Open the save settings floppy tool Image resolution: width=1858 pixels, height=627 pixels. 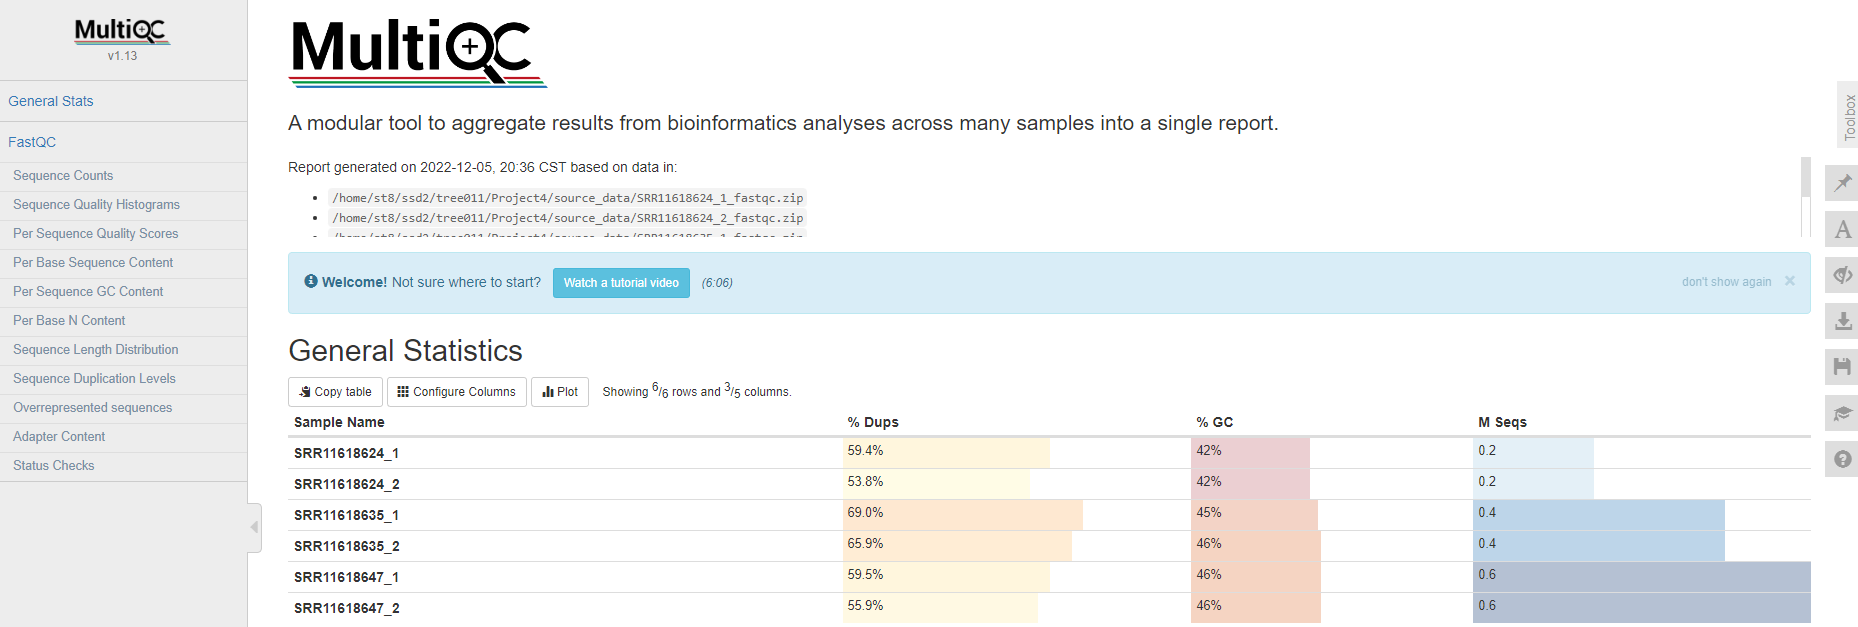(x=1842, y=367)
